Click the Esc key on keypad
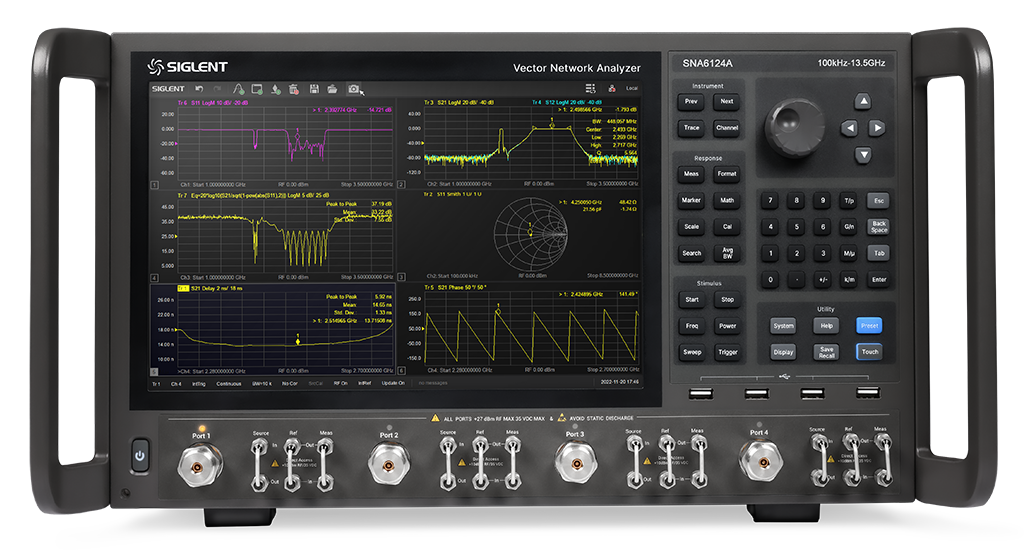The height and width of the screenshot is (559, 1024). point(879,200)
